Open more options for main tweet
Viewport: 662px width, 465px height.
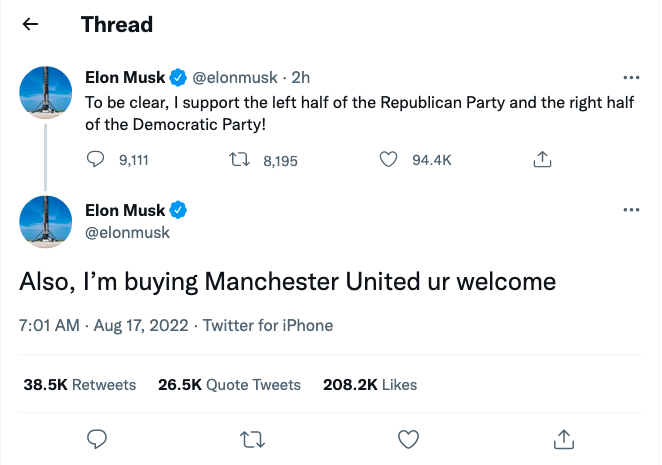(630, 210)
